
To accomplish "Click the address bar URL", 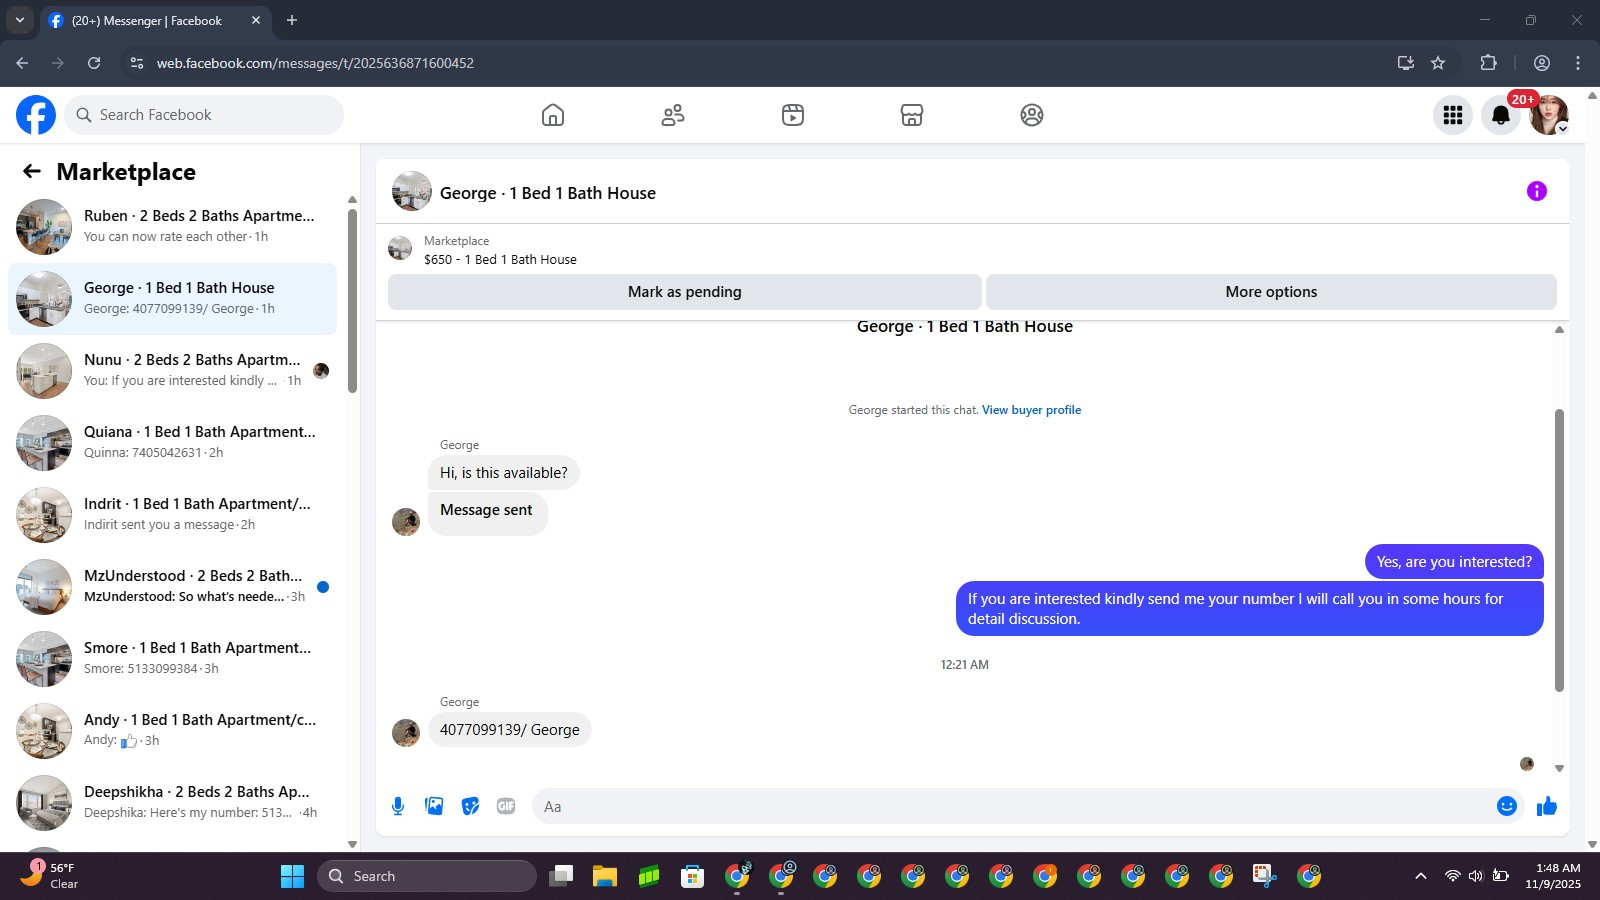I will pyautogui.click(x=315, y=63).
